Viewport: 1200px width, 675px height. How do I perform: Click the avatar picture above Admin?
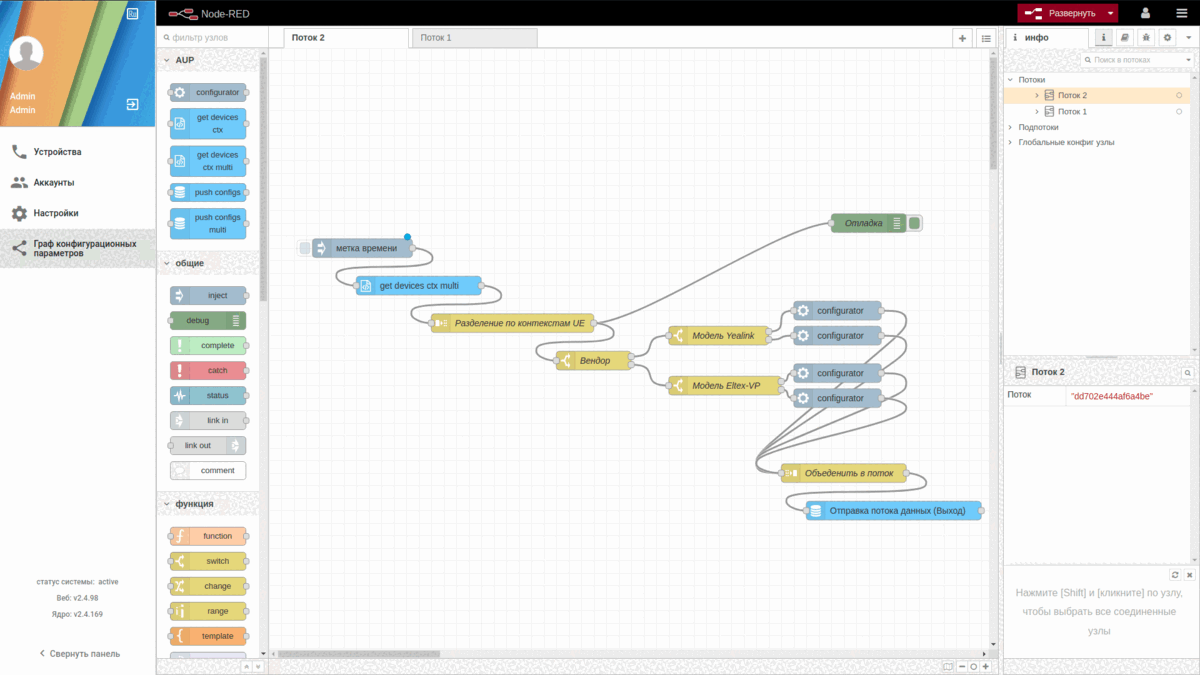tap(26, 53)
